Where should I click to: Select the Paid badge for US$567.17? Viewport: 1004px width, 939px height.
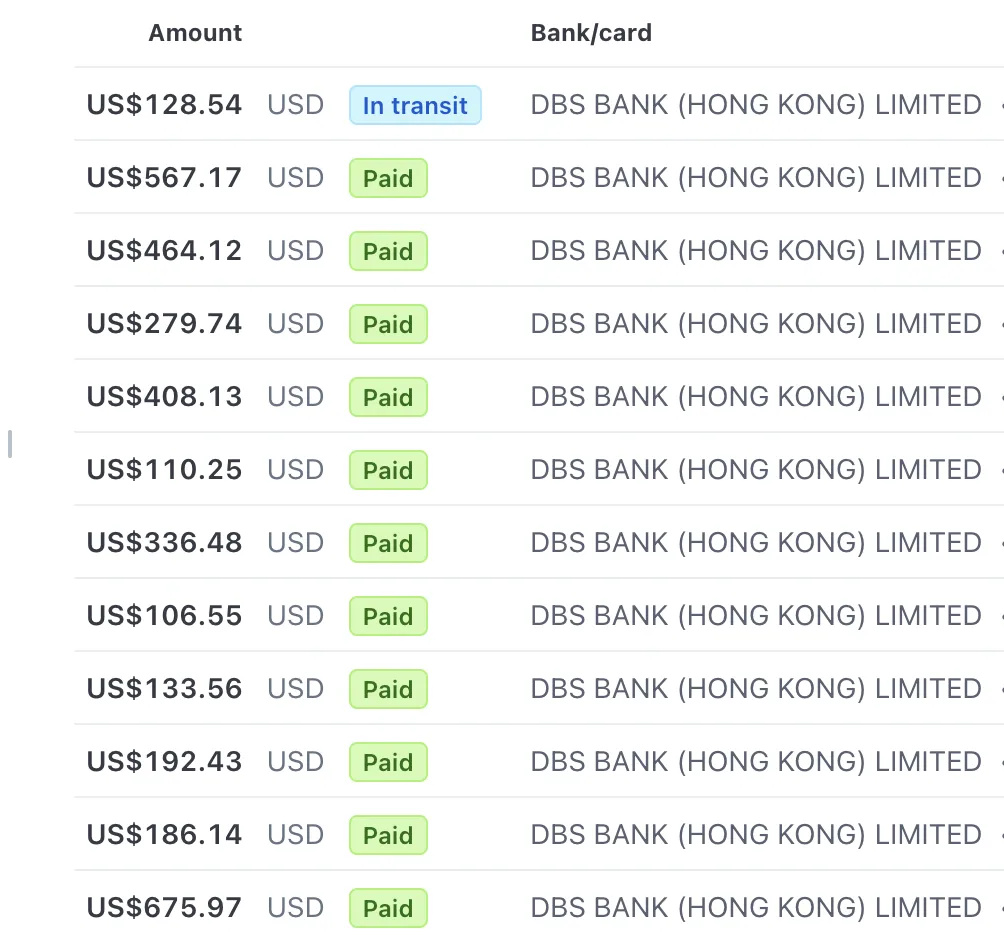[388, 178]
